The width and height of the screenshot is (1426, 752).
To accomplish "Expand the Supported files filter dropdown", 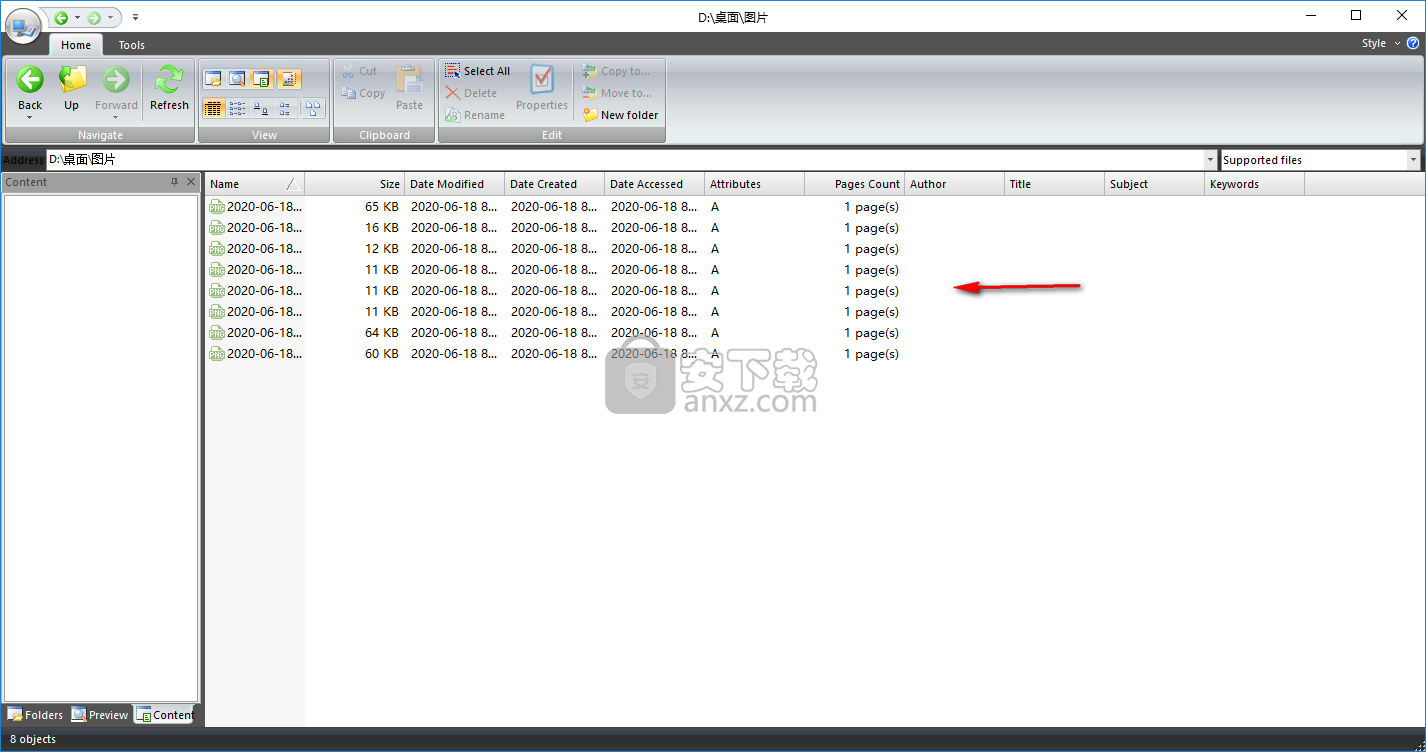I will point(1413,160).
